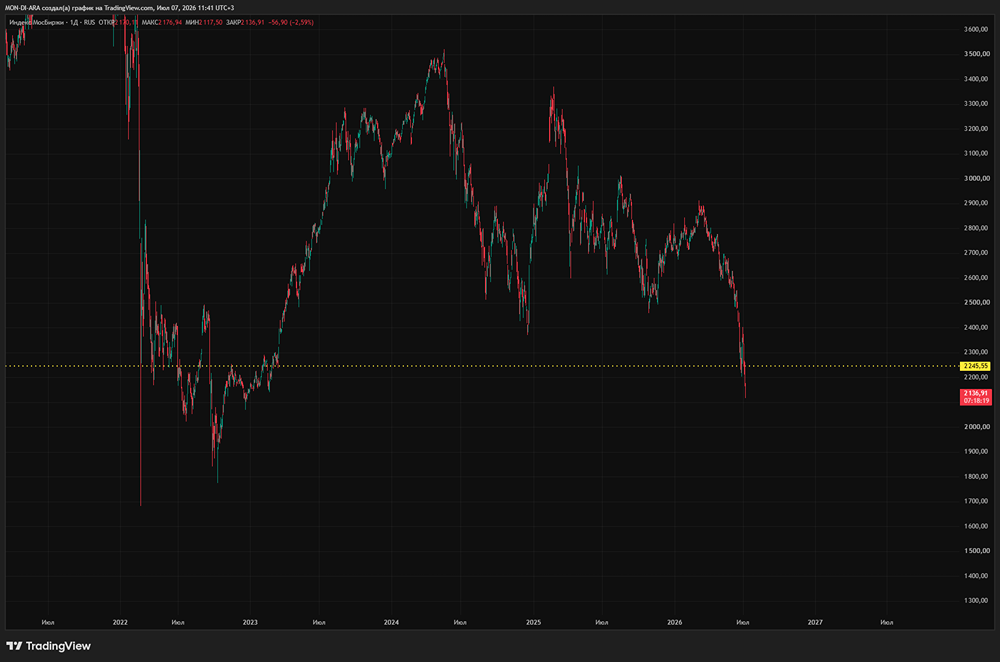Click the 2024 label on the time axis

[391, 622]
